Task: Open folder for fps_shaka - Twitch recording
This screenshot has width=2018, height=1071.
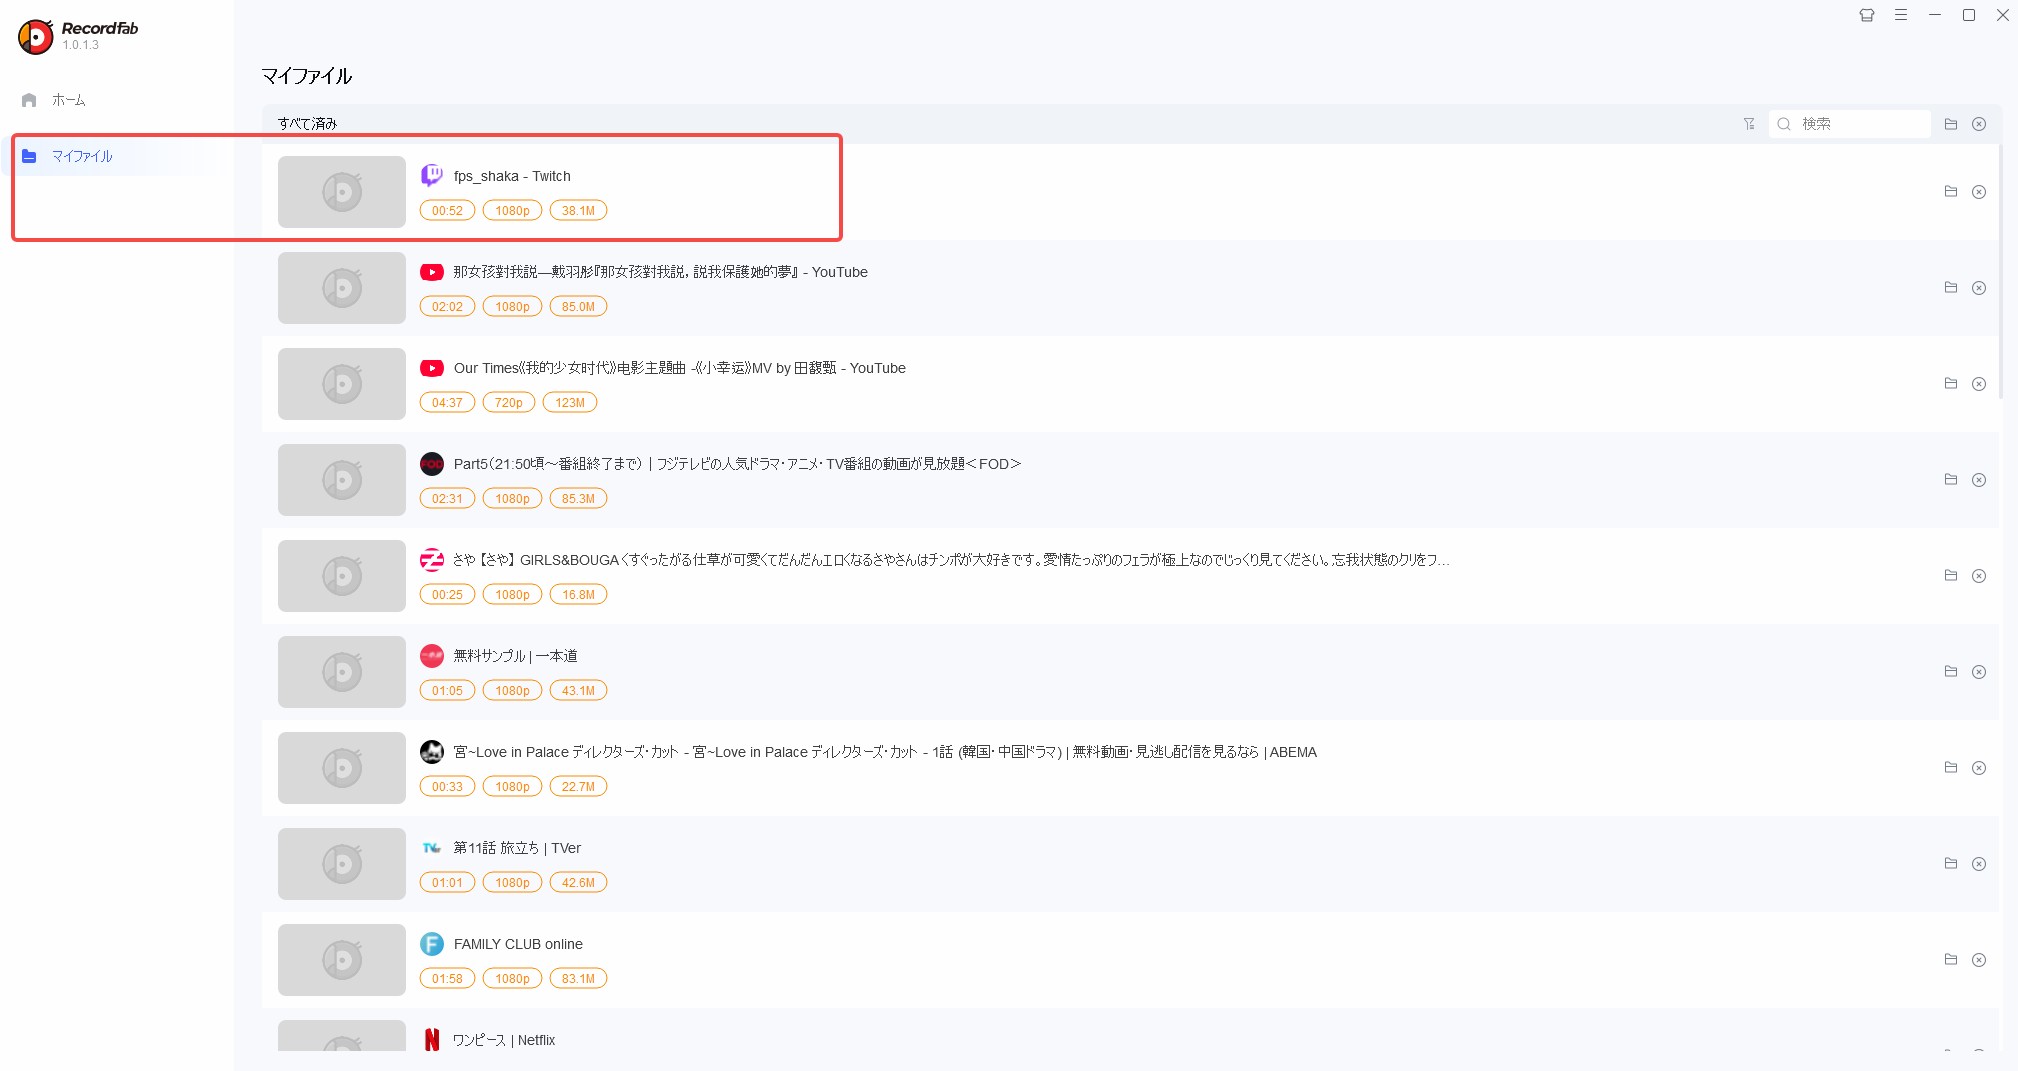Action: coord(1950,191)
